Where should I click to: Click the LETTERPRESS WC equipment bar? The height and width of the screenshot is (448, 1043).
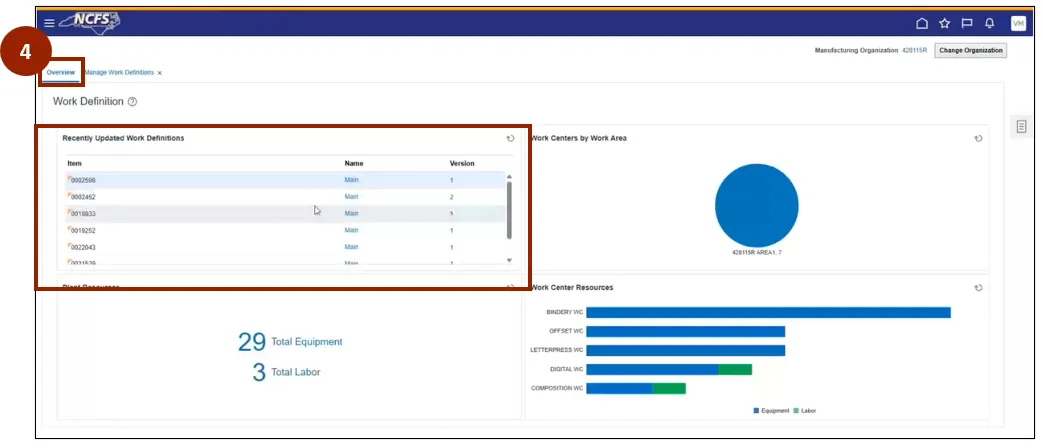pos(685,350)
